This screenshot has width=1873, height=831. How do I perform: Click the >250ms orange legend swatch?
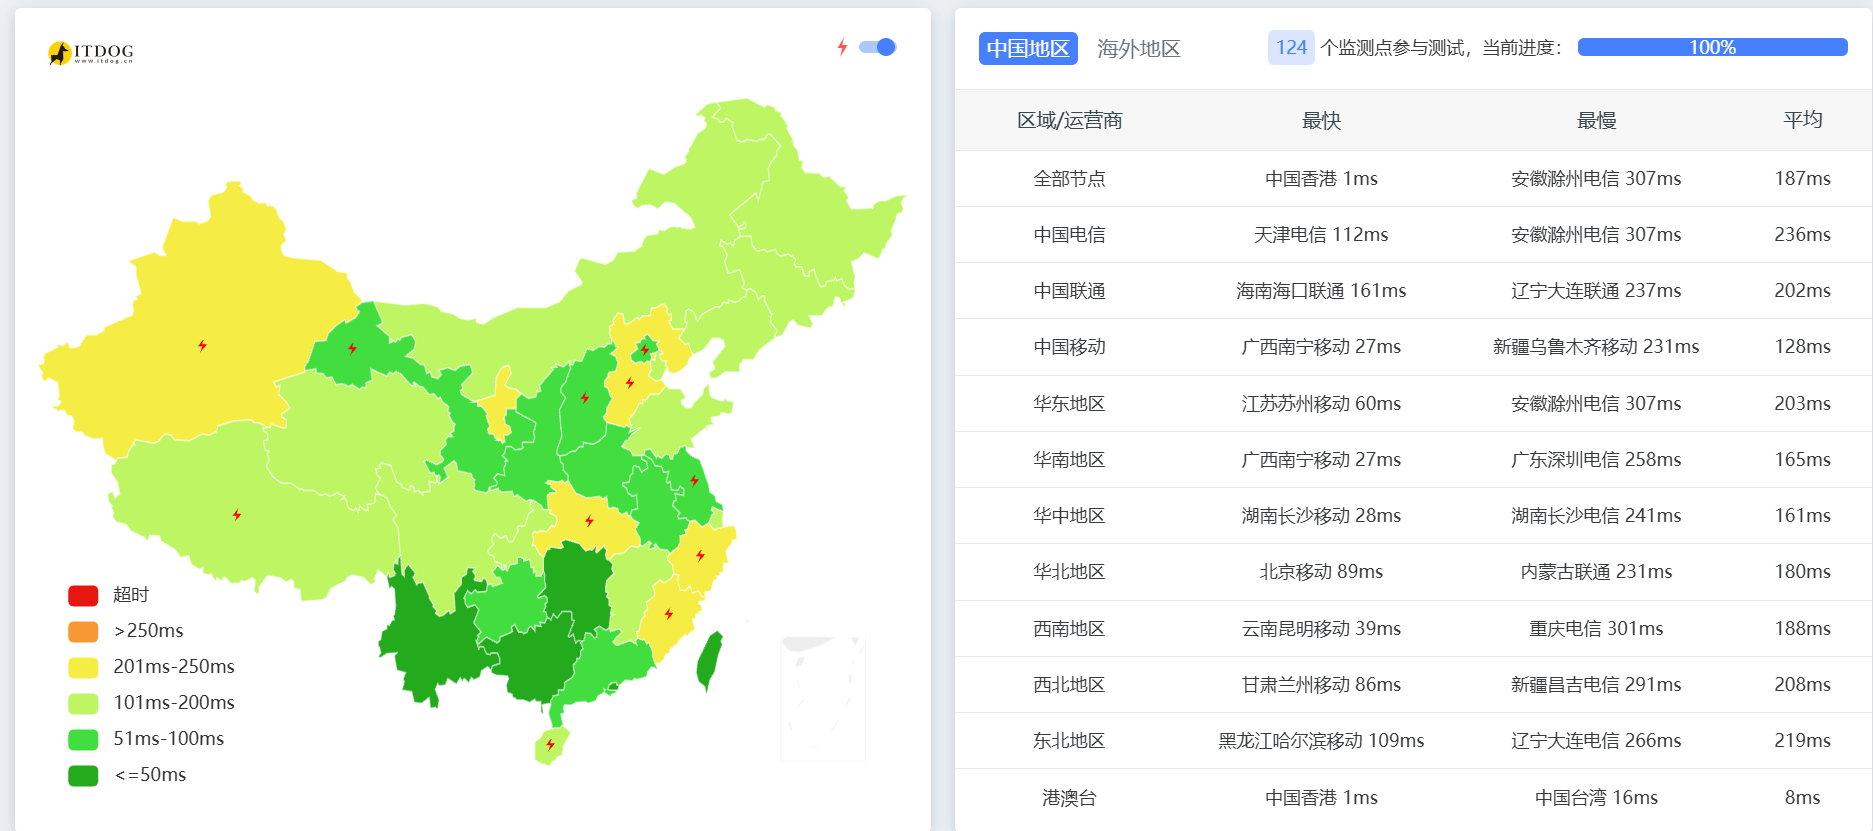tap(83, 631)
